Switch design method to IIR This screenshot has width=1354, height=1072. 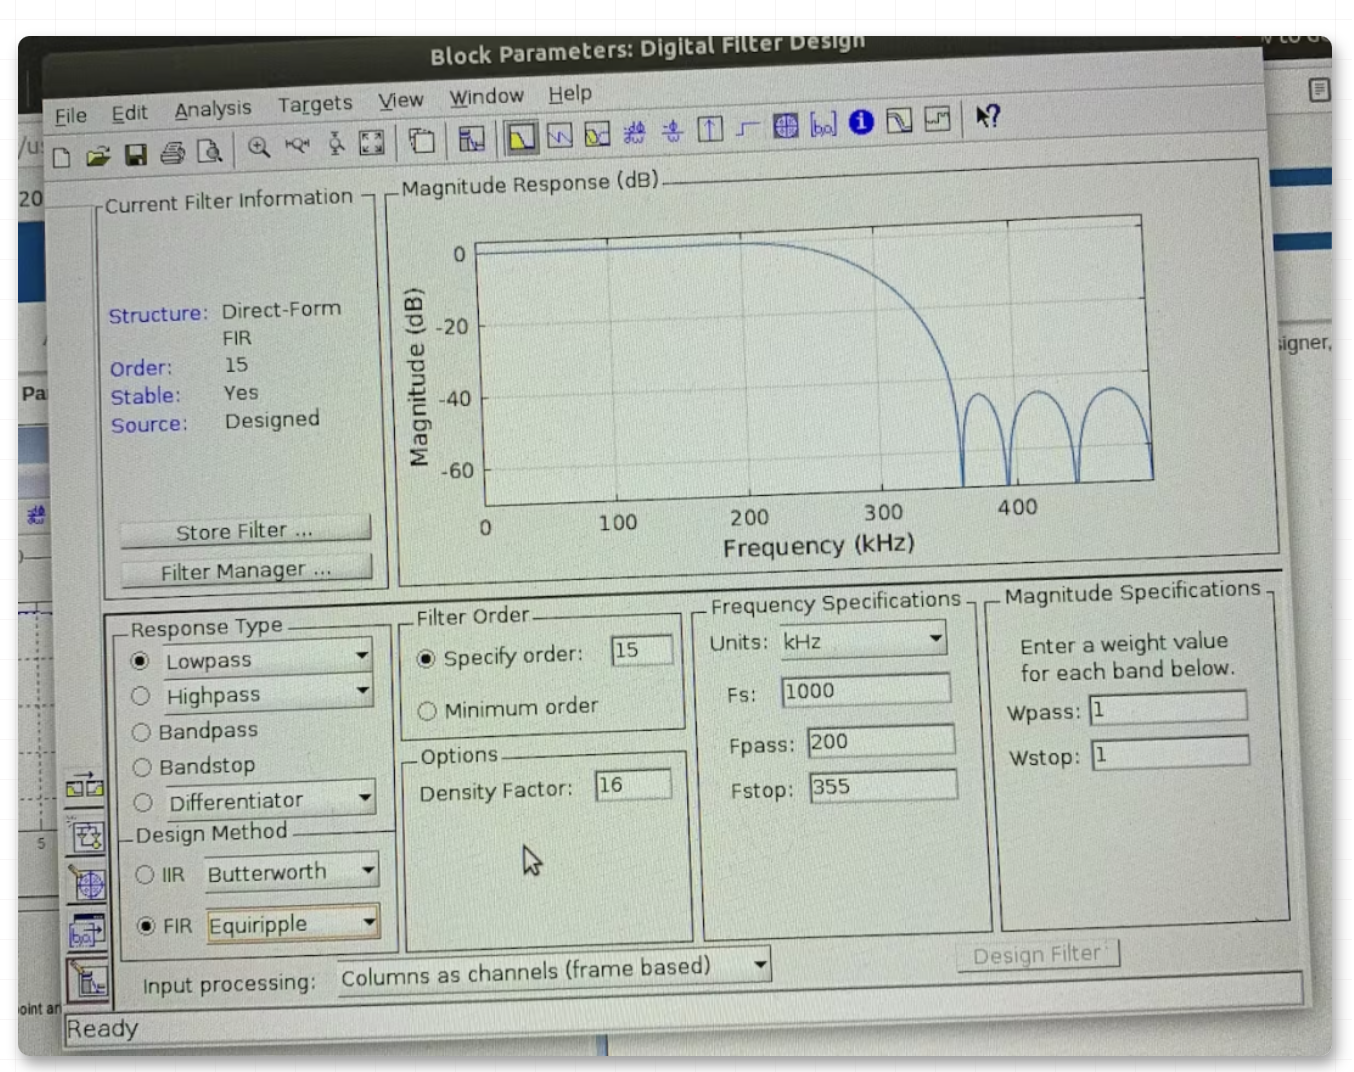[145, 875]
